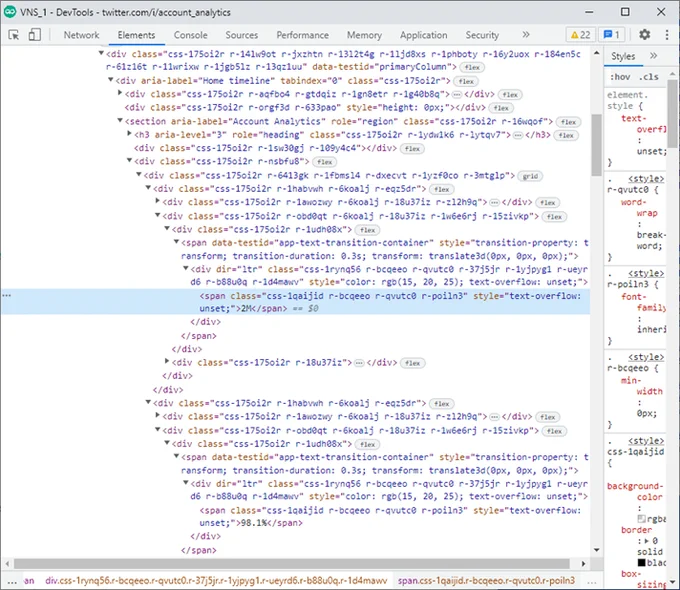
Task: Switch to the Network tab
Action: click(x=81, y=35)
